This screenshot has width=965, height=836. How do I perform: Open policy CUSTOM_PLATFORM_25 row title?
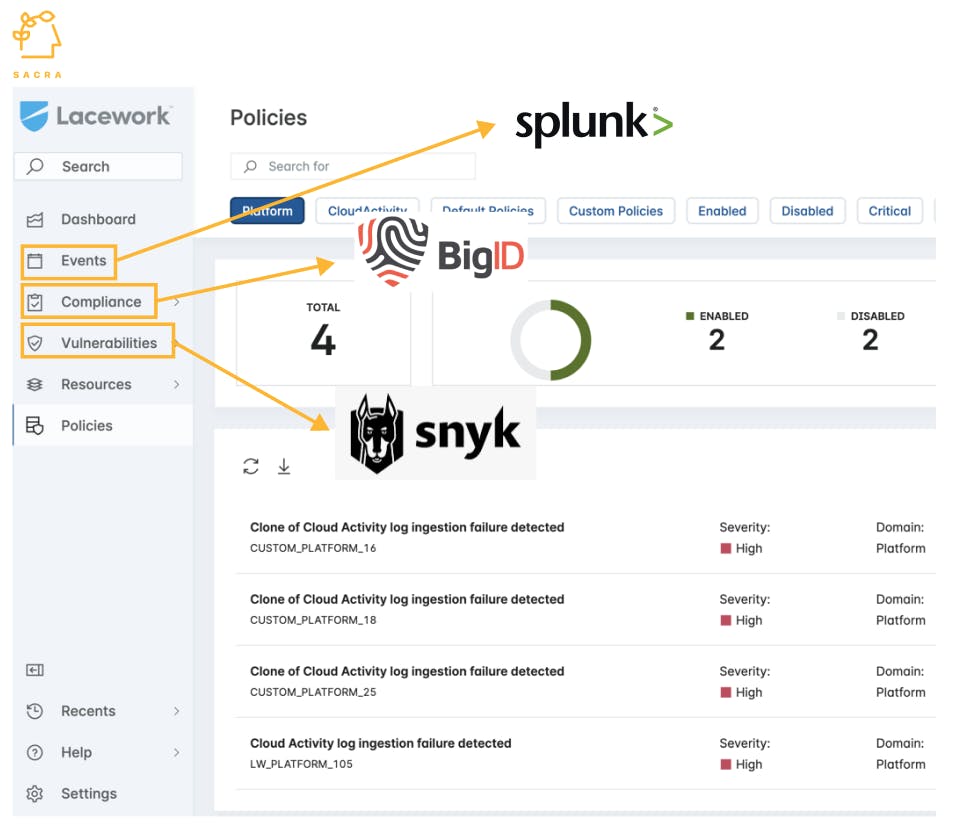407,672
